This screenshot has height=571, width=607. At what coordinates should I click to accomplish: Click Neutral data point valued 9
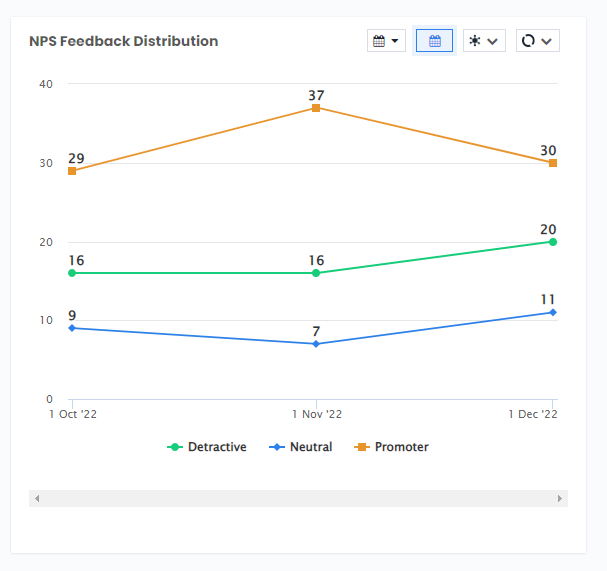[72, 328]
